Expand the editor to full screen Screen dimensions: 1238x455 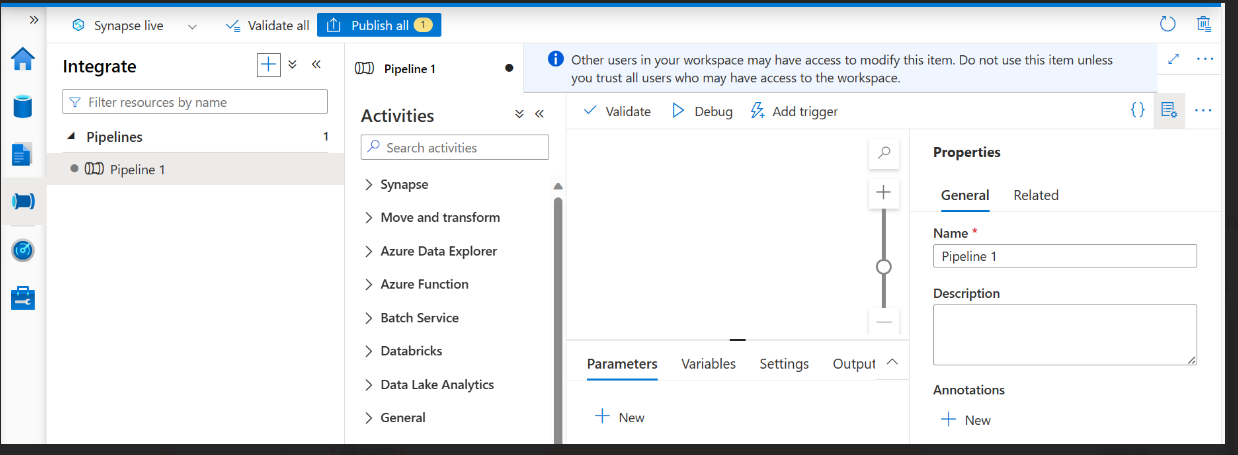coord(1174,59)
